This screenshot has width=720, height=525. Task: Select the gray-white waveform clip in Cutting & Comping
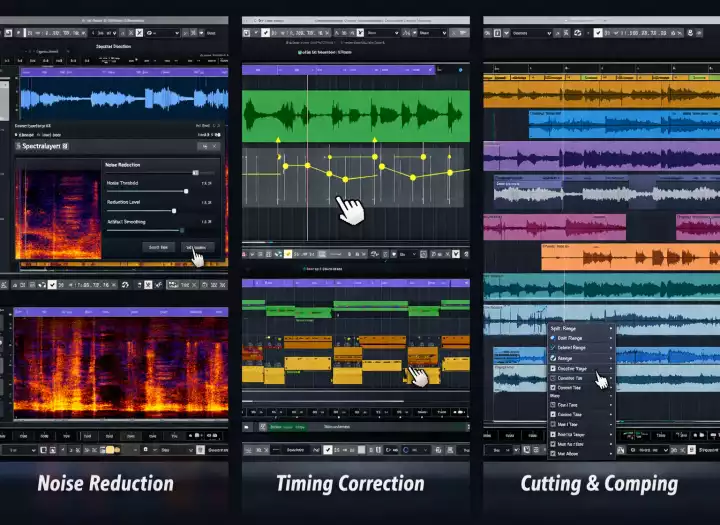pyautogui.click(x=607, y=193)
